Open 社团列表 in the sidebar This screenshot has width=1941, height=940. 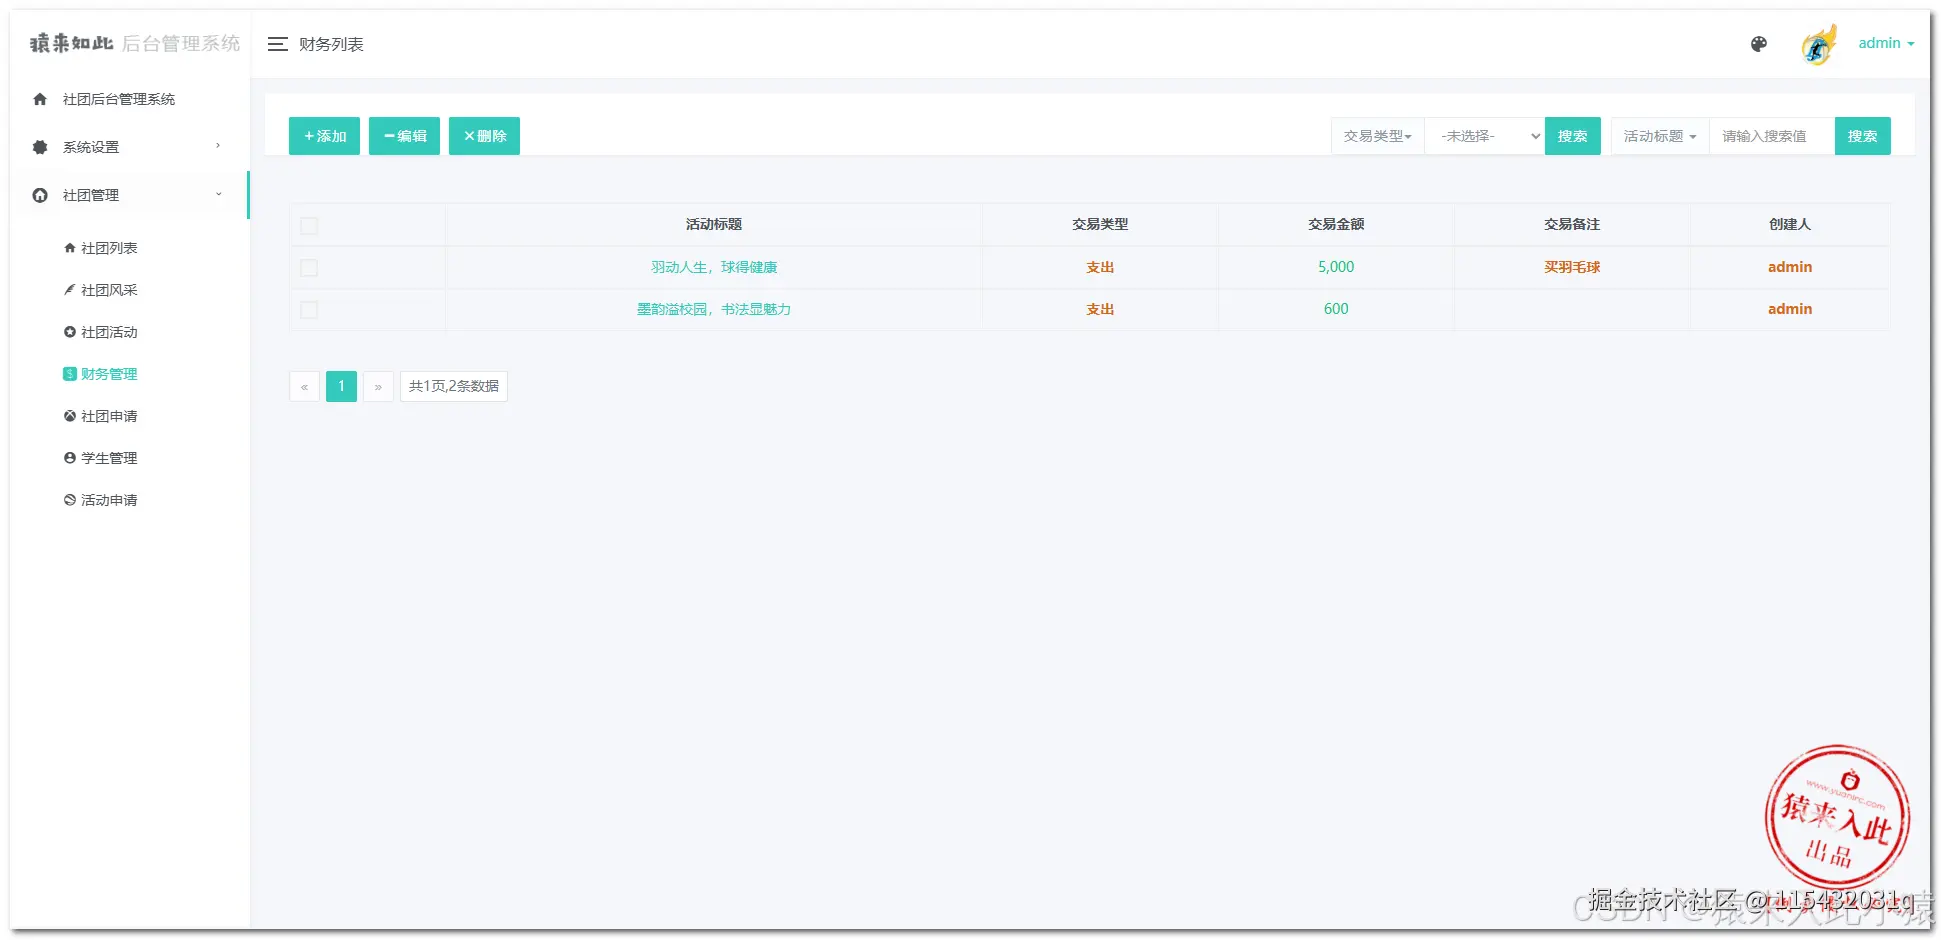coord(109,248)
